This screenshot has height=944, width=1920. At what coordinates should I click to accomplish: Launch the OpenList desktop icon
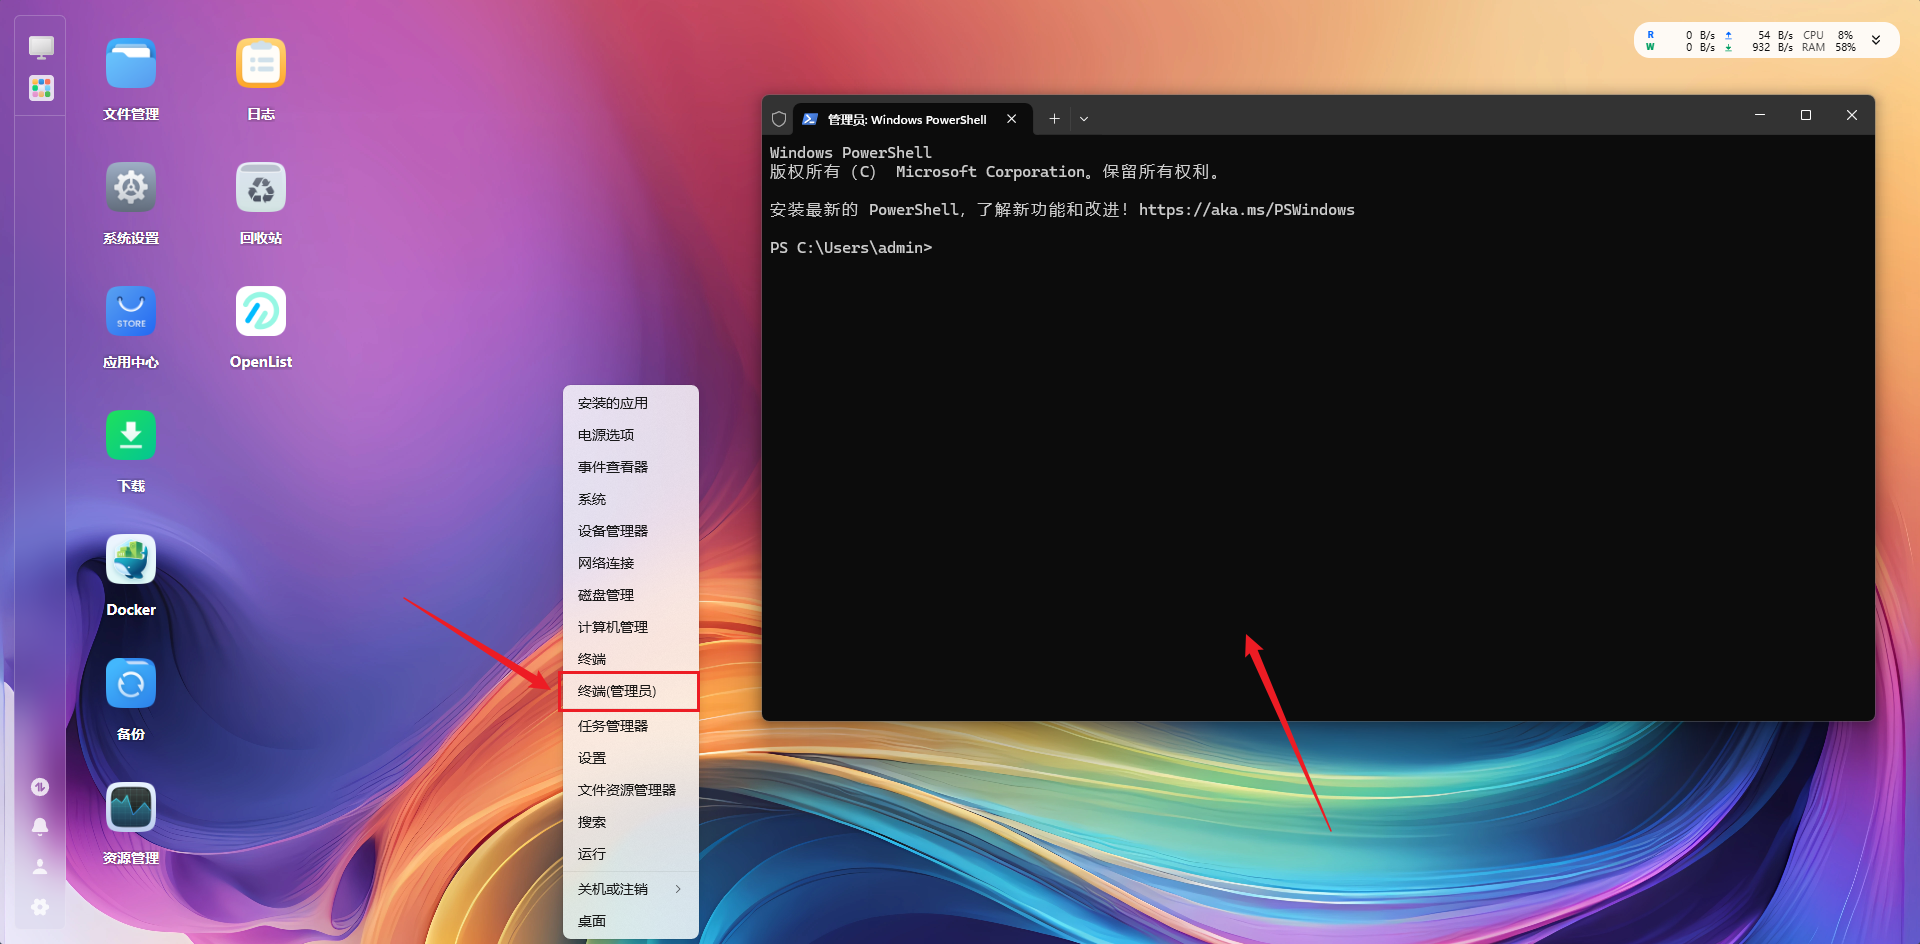pos(261,312)
